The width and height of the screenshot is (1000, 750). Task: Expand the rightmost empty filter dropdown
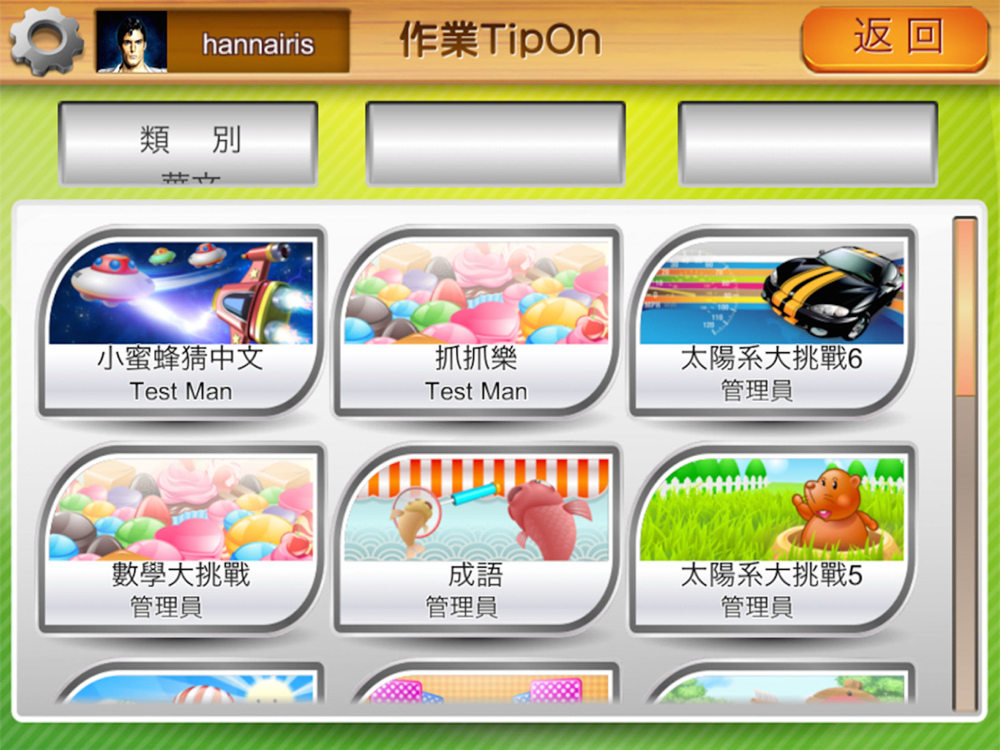point(807,143)
